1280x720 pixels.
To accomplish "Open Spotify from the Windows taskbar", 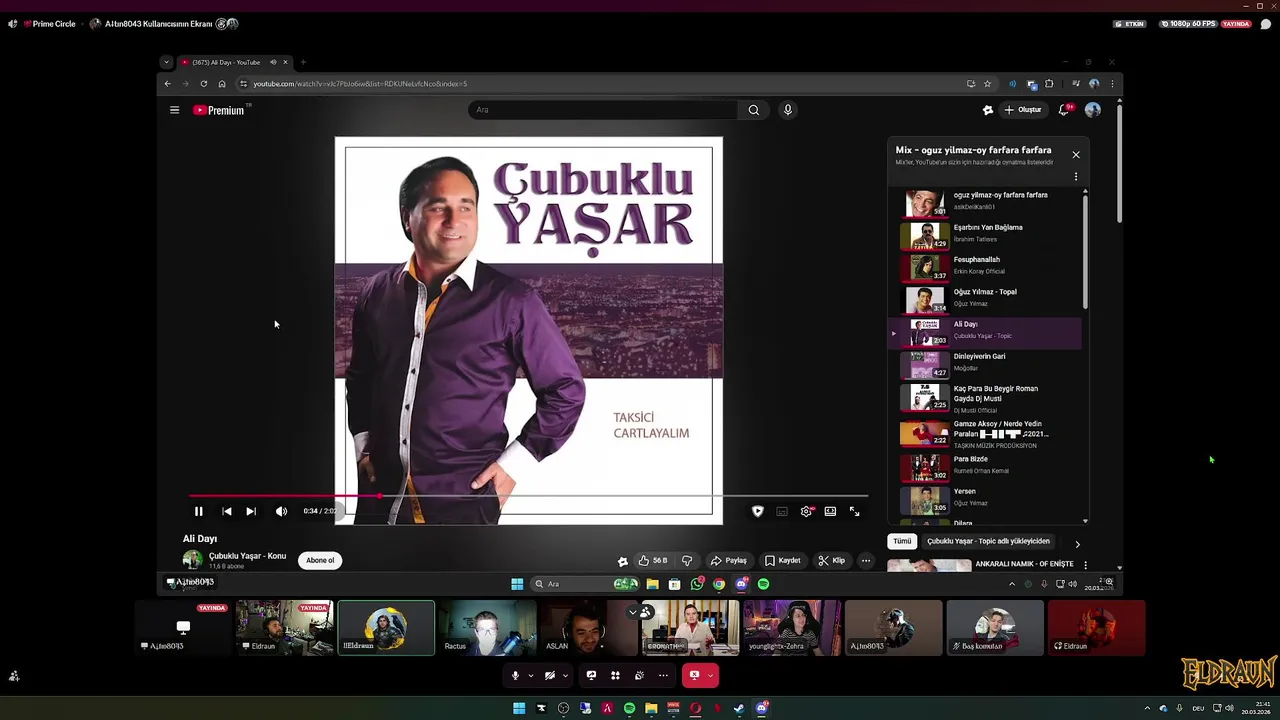I will point(629,708).
